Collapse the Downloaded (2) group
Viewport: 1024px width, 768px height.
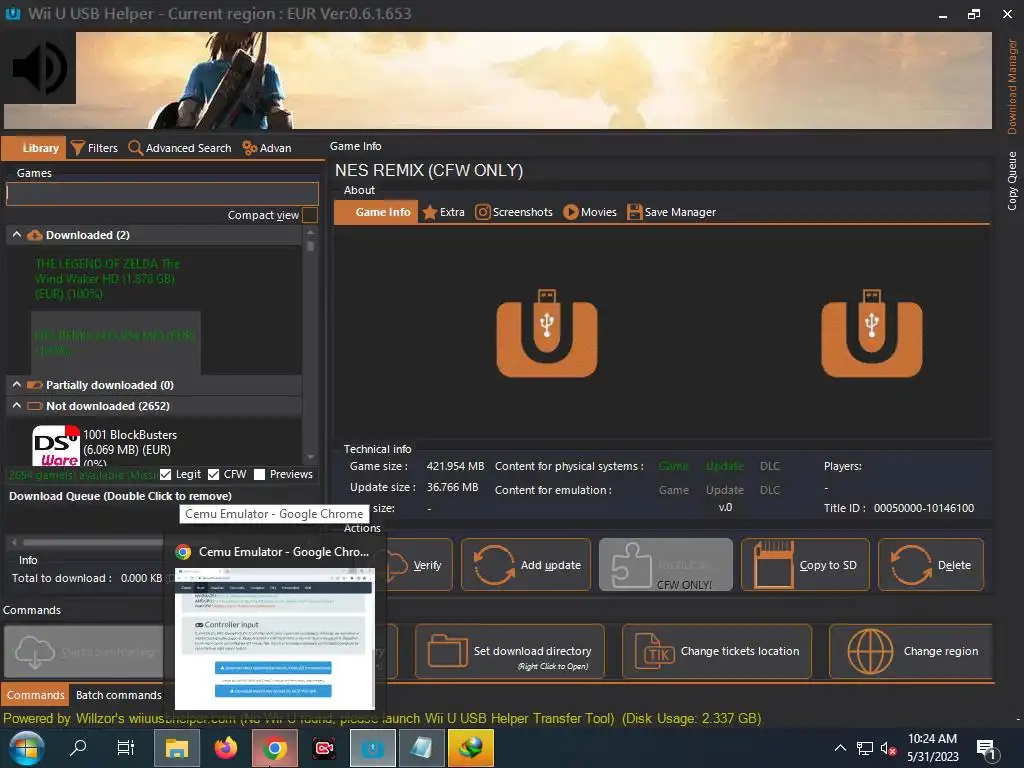point(17,234)
